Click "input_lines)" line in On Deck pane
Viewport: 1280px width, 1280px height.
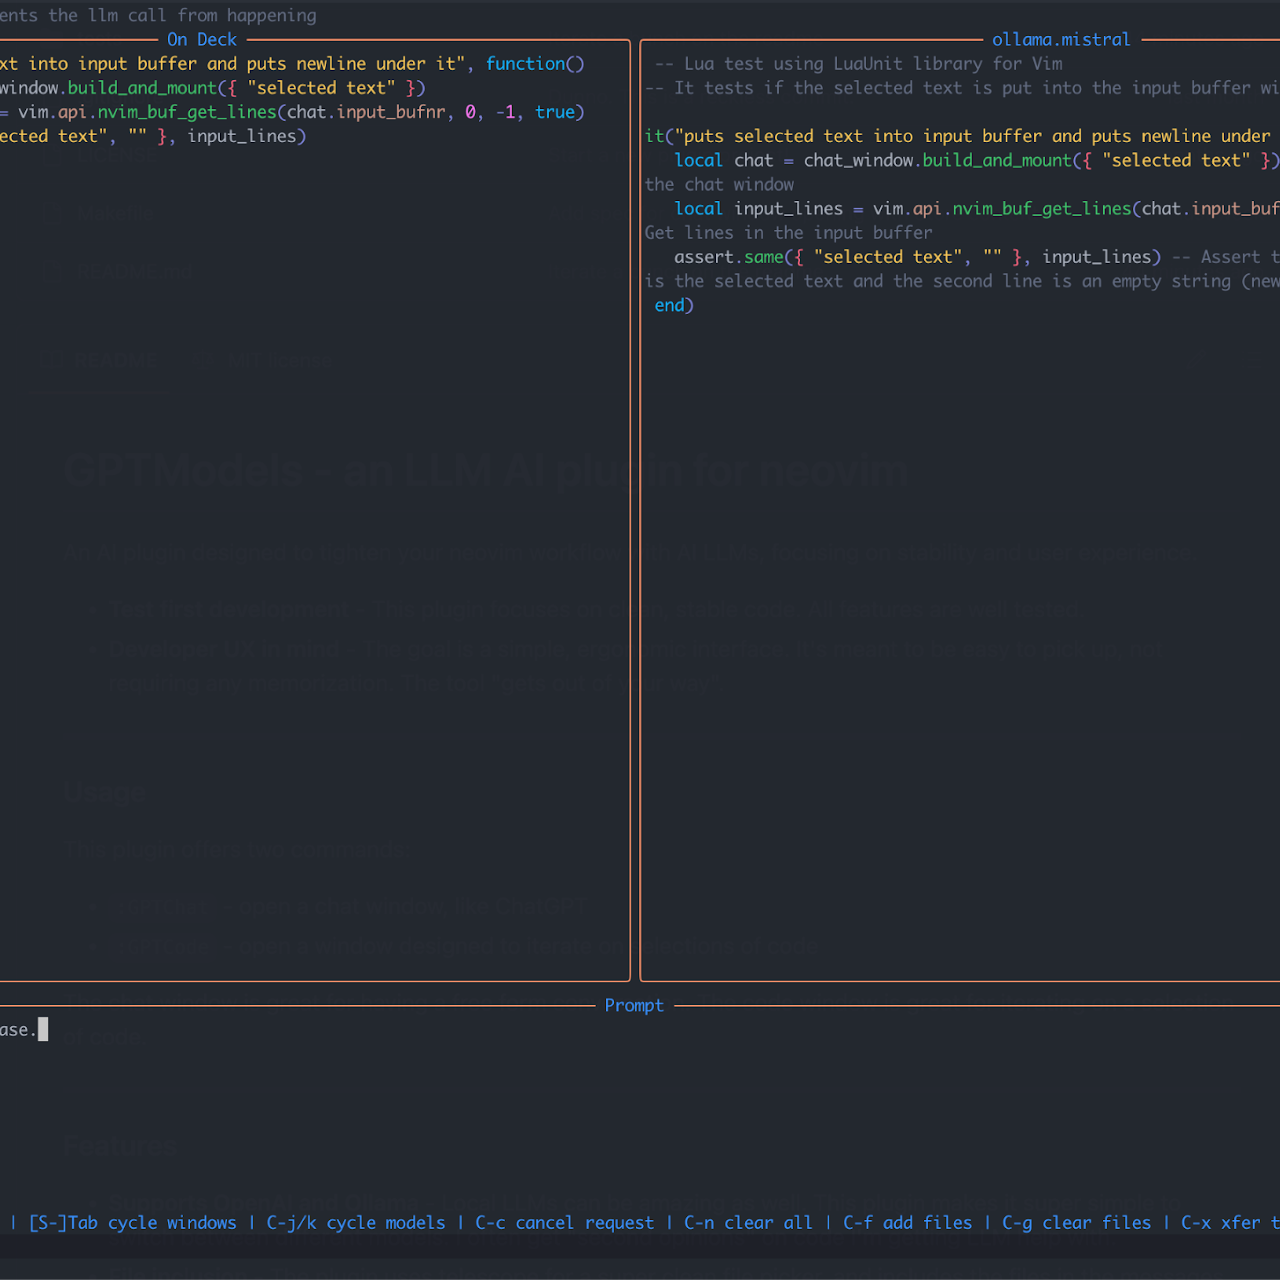153,136
